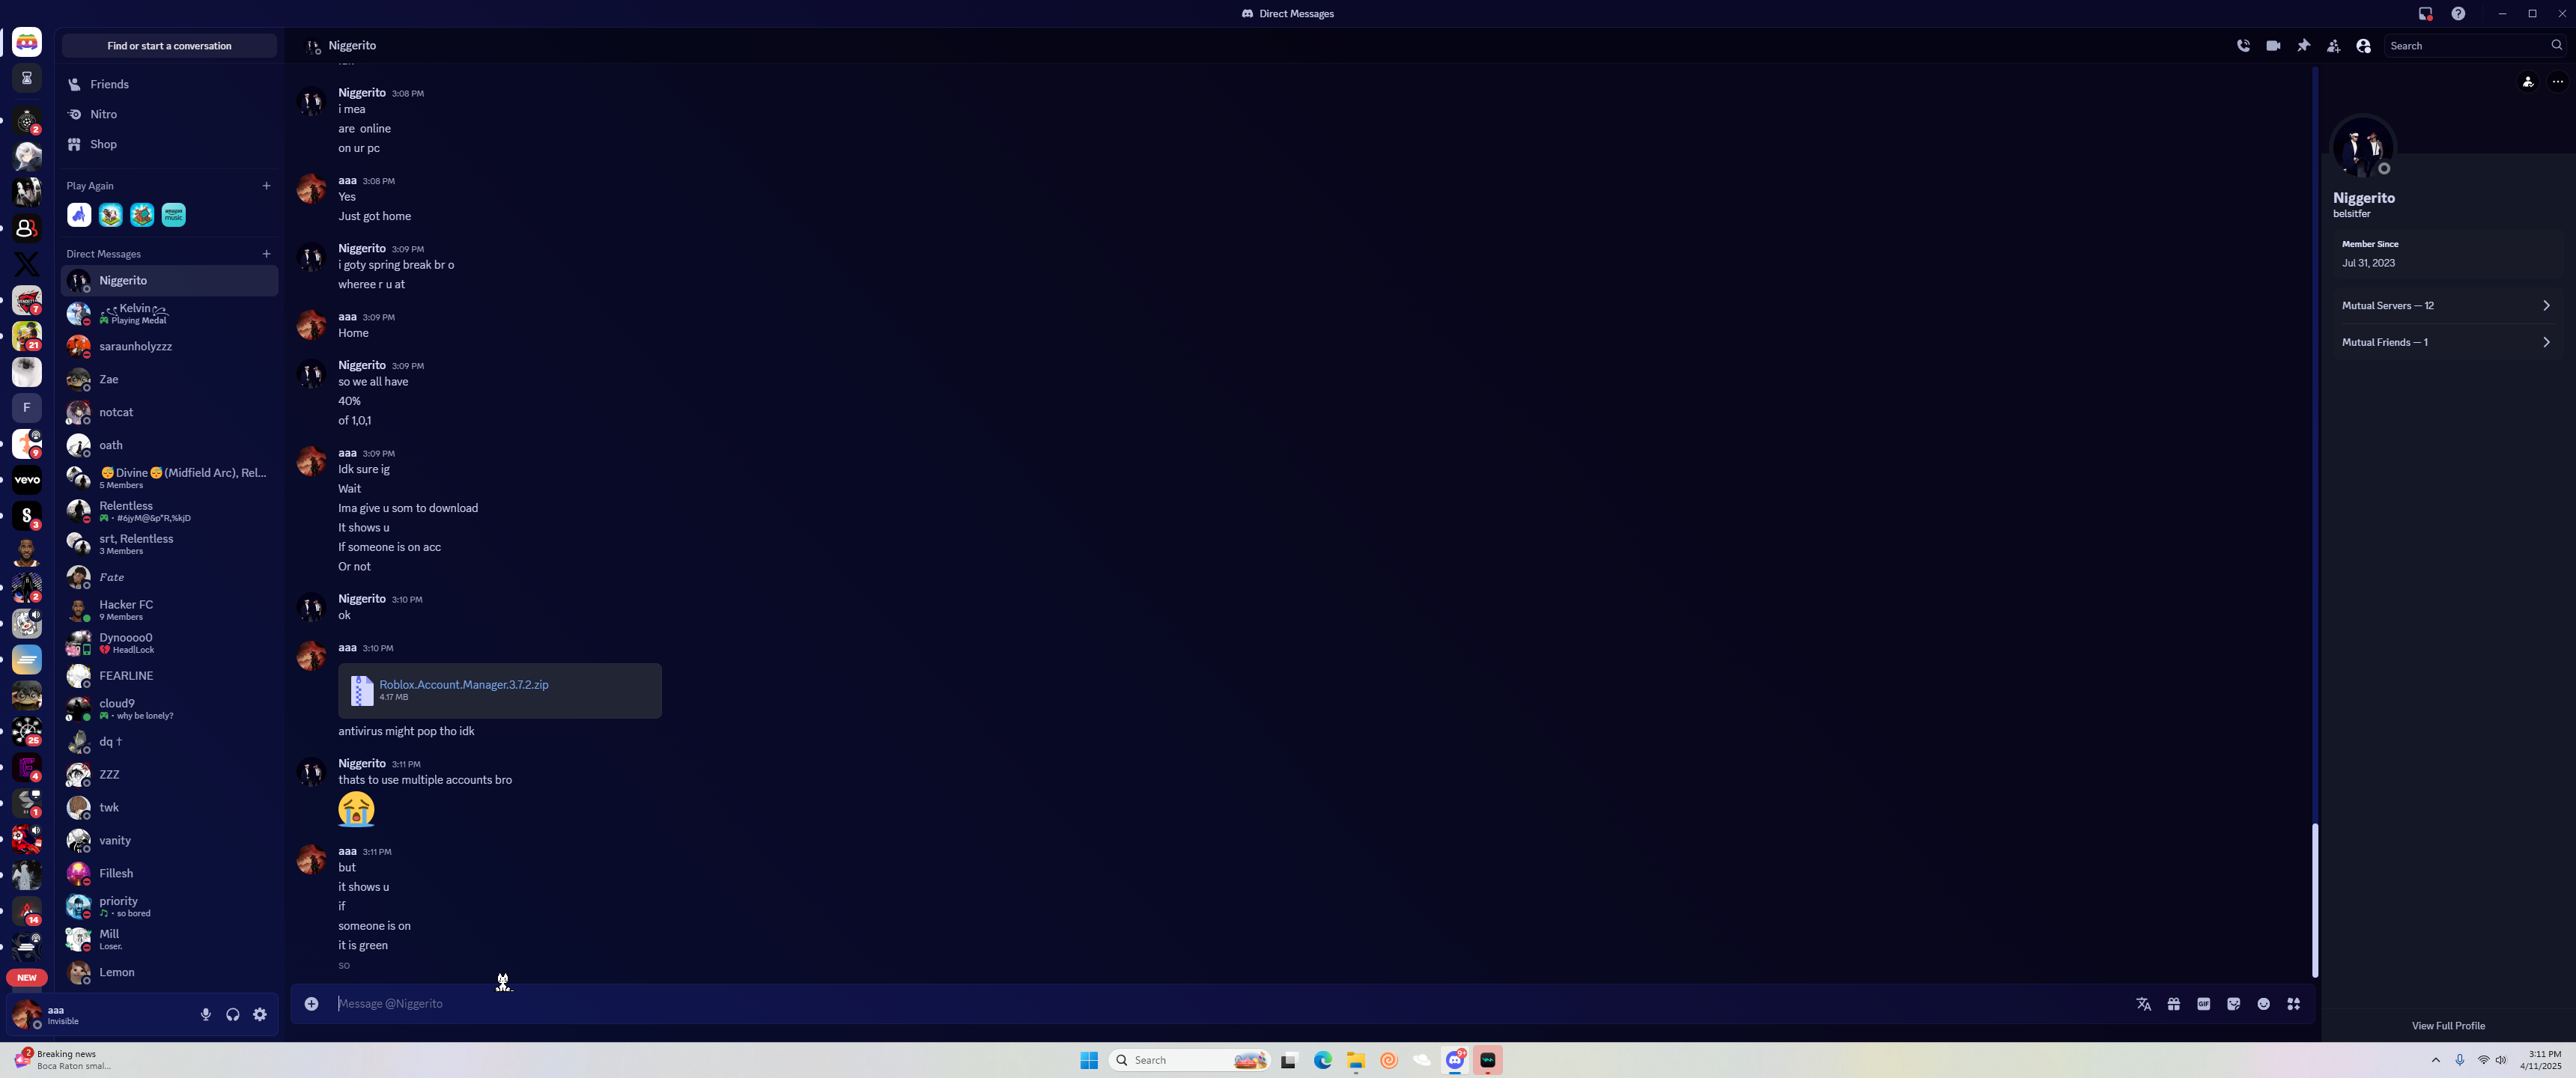Screen dimensions: 2576x1078
Task: Start a video call from the chat header
Action: pyautogui.click(x=2273, y=46)
